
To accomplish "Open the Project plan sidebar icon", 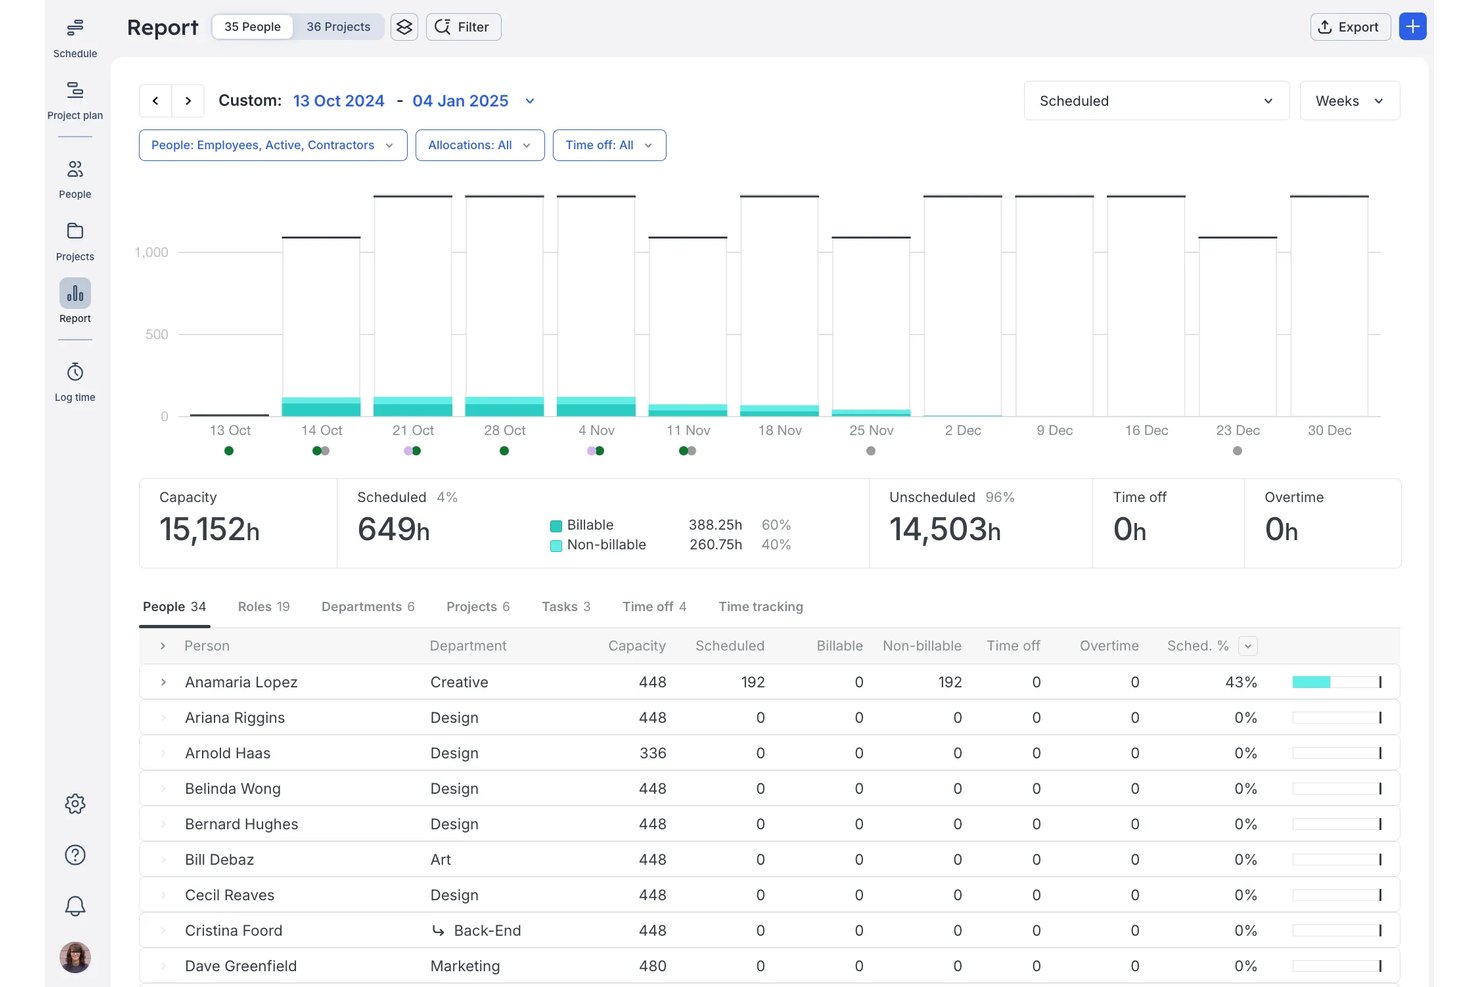I will (75, 90).
